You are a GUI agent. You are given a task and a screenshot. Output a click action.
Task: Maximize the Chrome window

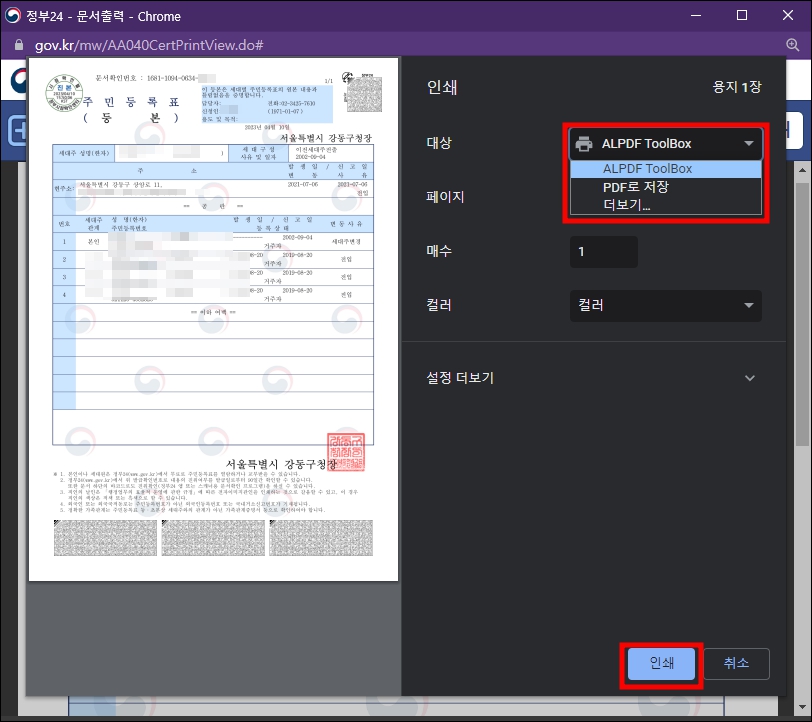[x=742, y=16]
